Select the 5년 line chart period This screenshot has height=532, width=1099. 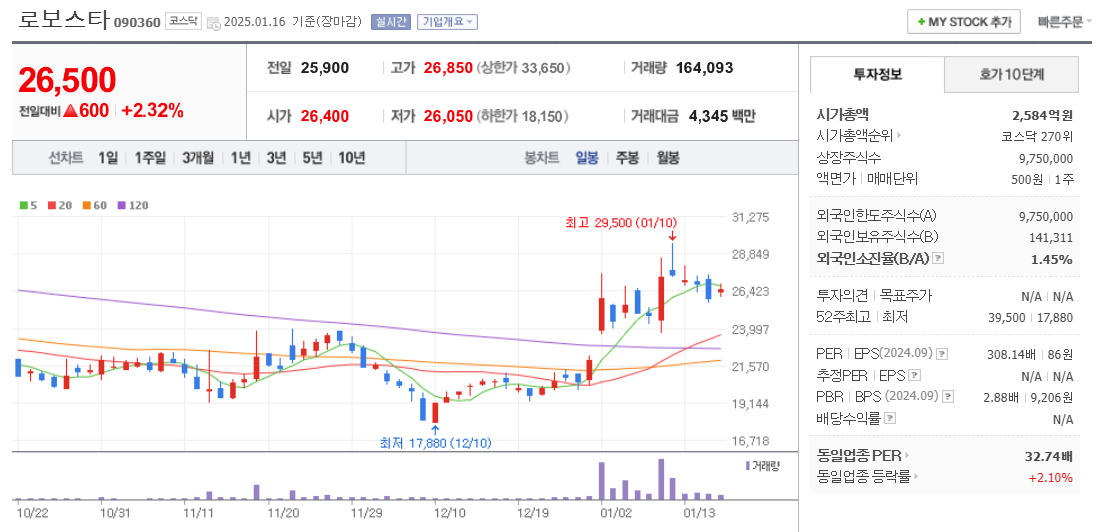[x=312, y=158]
